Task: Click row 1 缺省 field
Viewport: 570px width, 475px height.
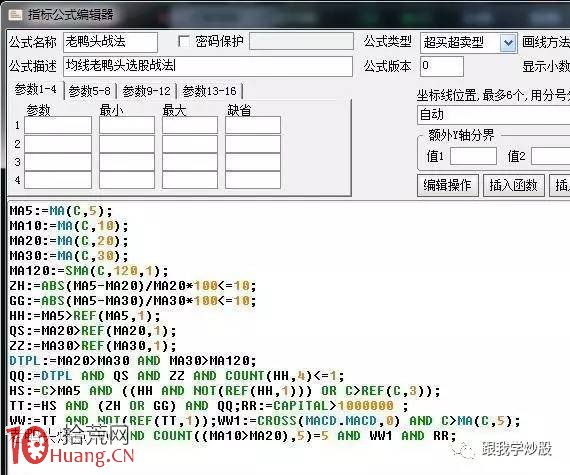Action: (253, 125)
